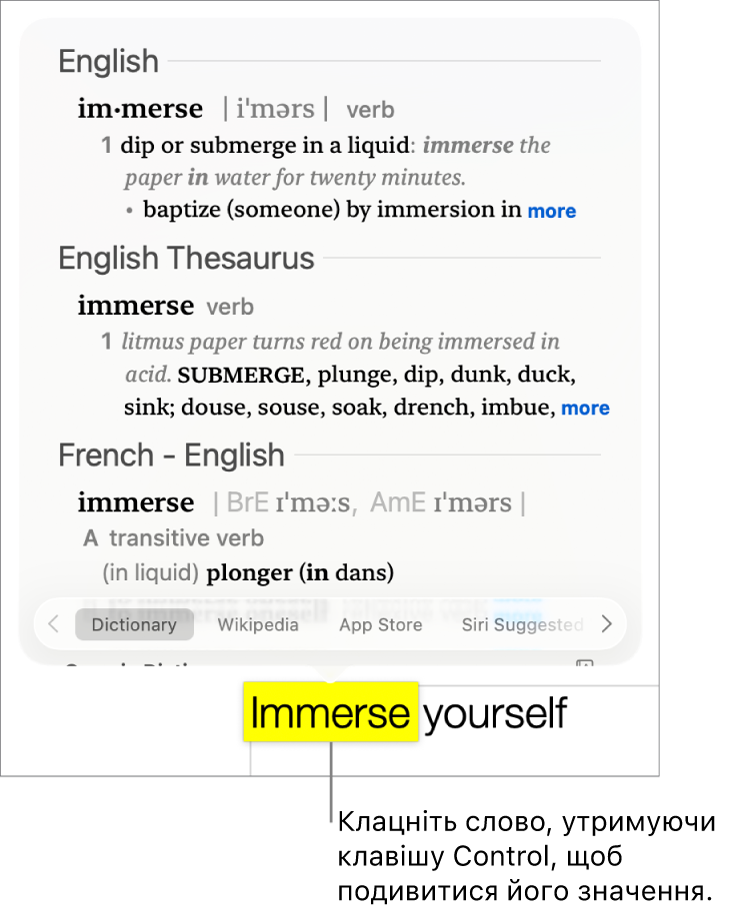Screen dimensions: 732x918
Task: Click the 'immerse' thesaurus headword
Action: pos(136,306)
